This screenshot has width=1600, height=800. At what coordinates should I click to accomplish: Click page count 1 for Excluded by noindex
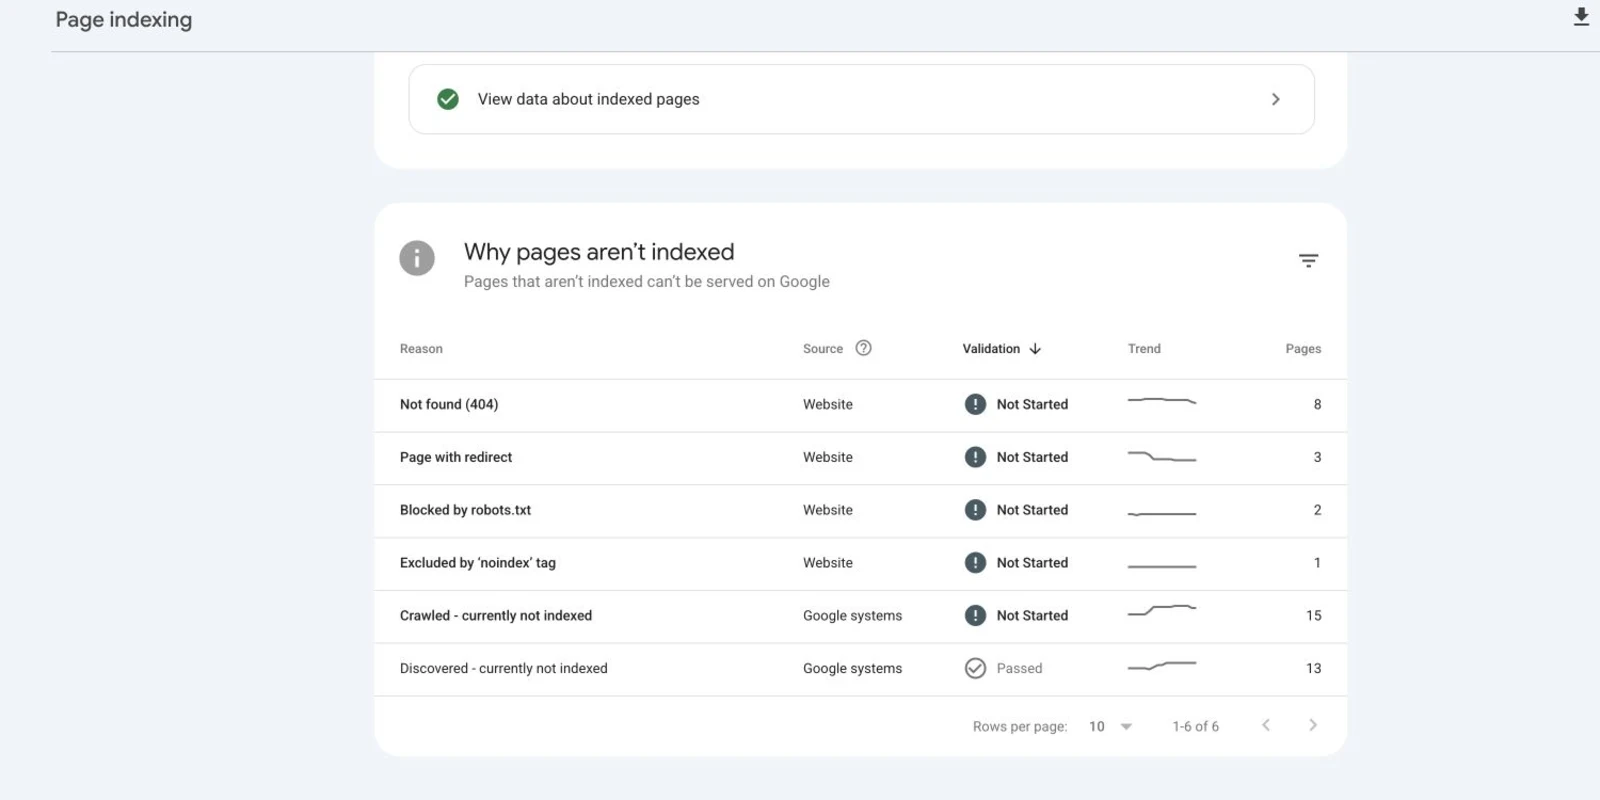pyautogui.click(x=1317, y=563)
